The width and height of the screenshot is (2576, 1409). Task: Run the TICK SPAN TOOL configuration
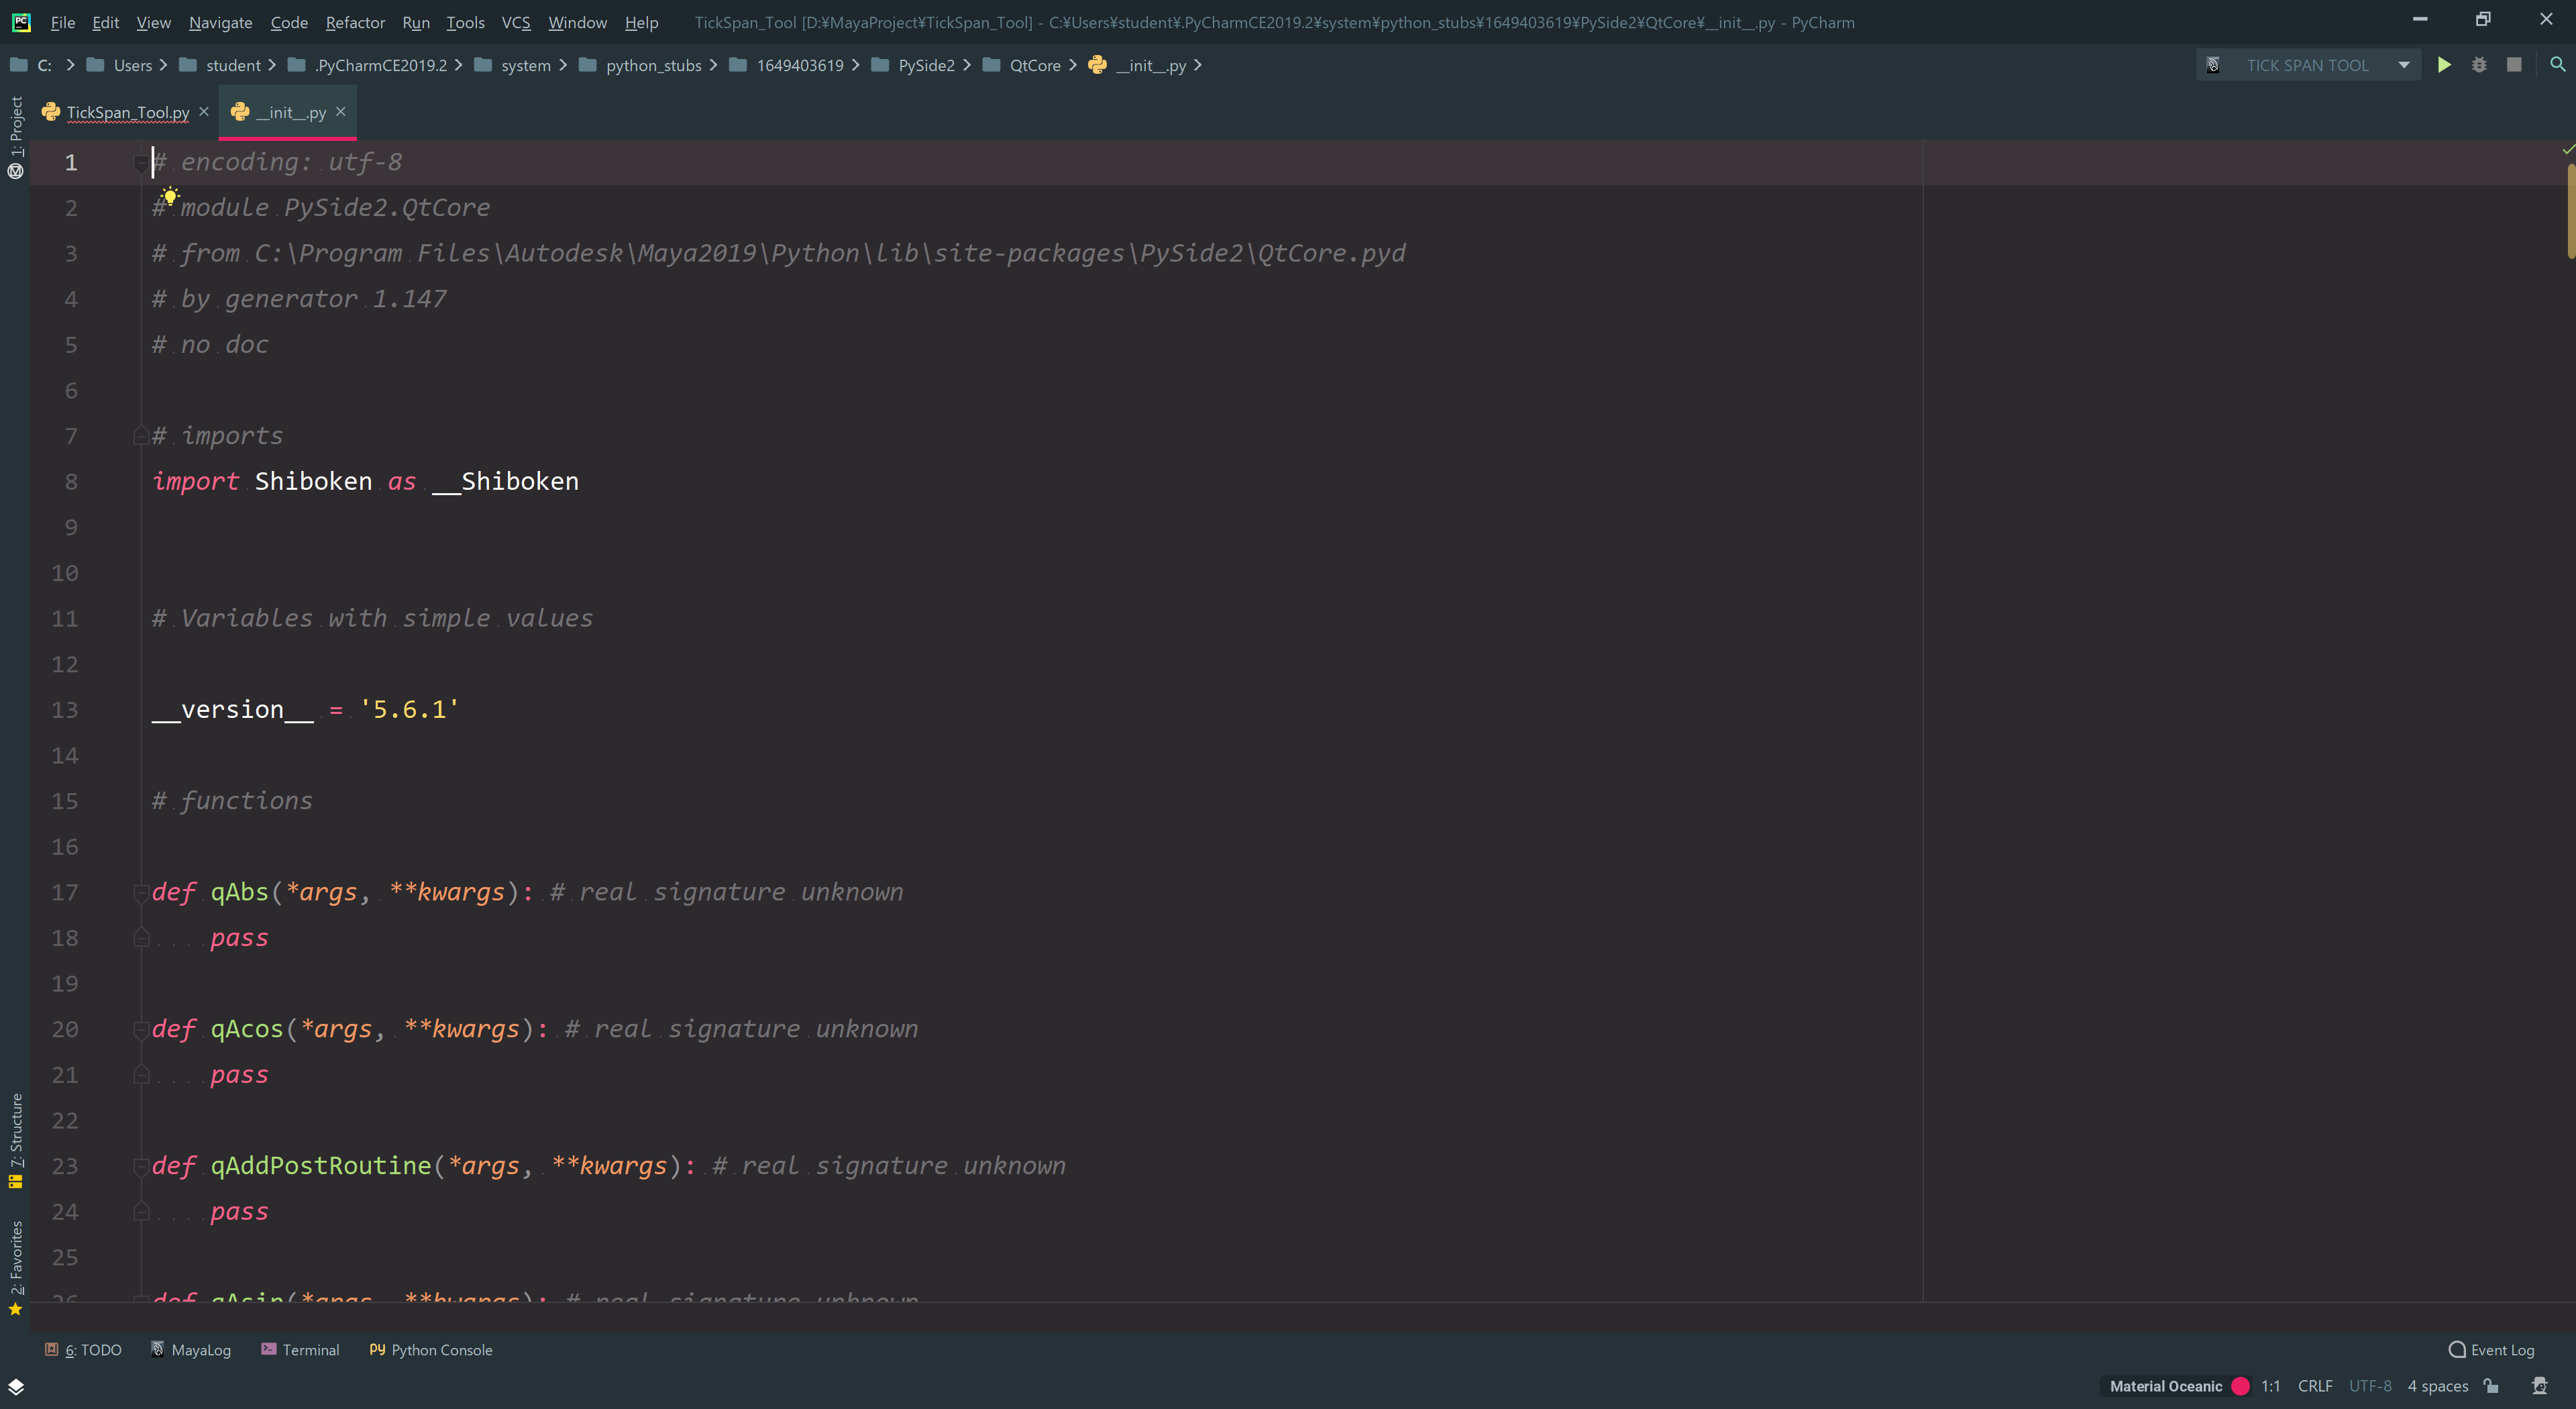click(2443, 65)
